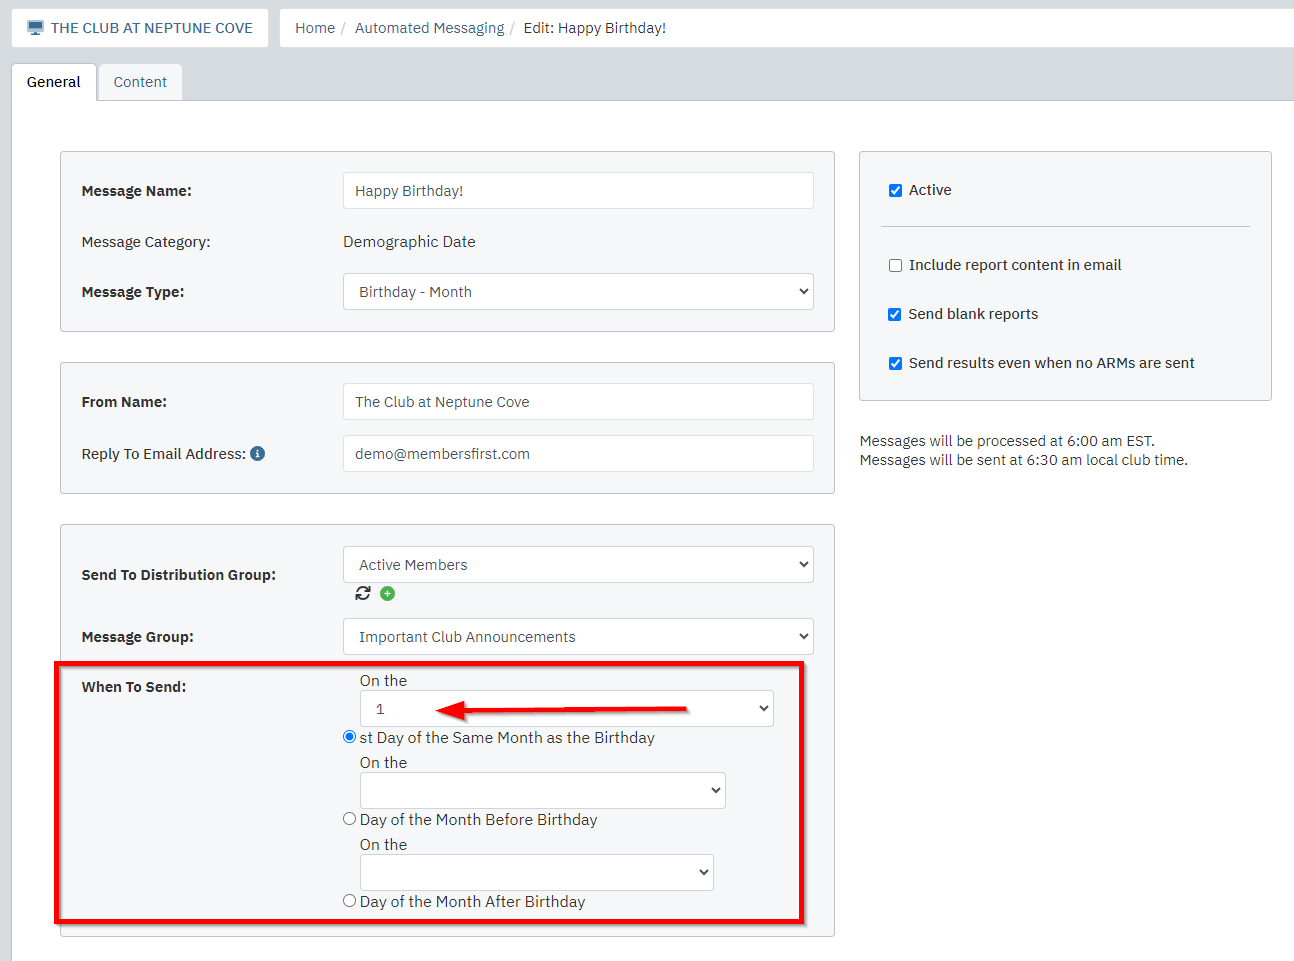Select Day of the Month Before Birthday

pos(349,819)
